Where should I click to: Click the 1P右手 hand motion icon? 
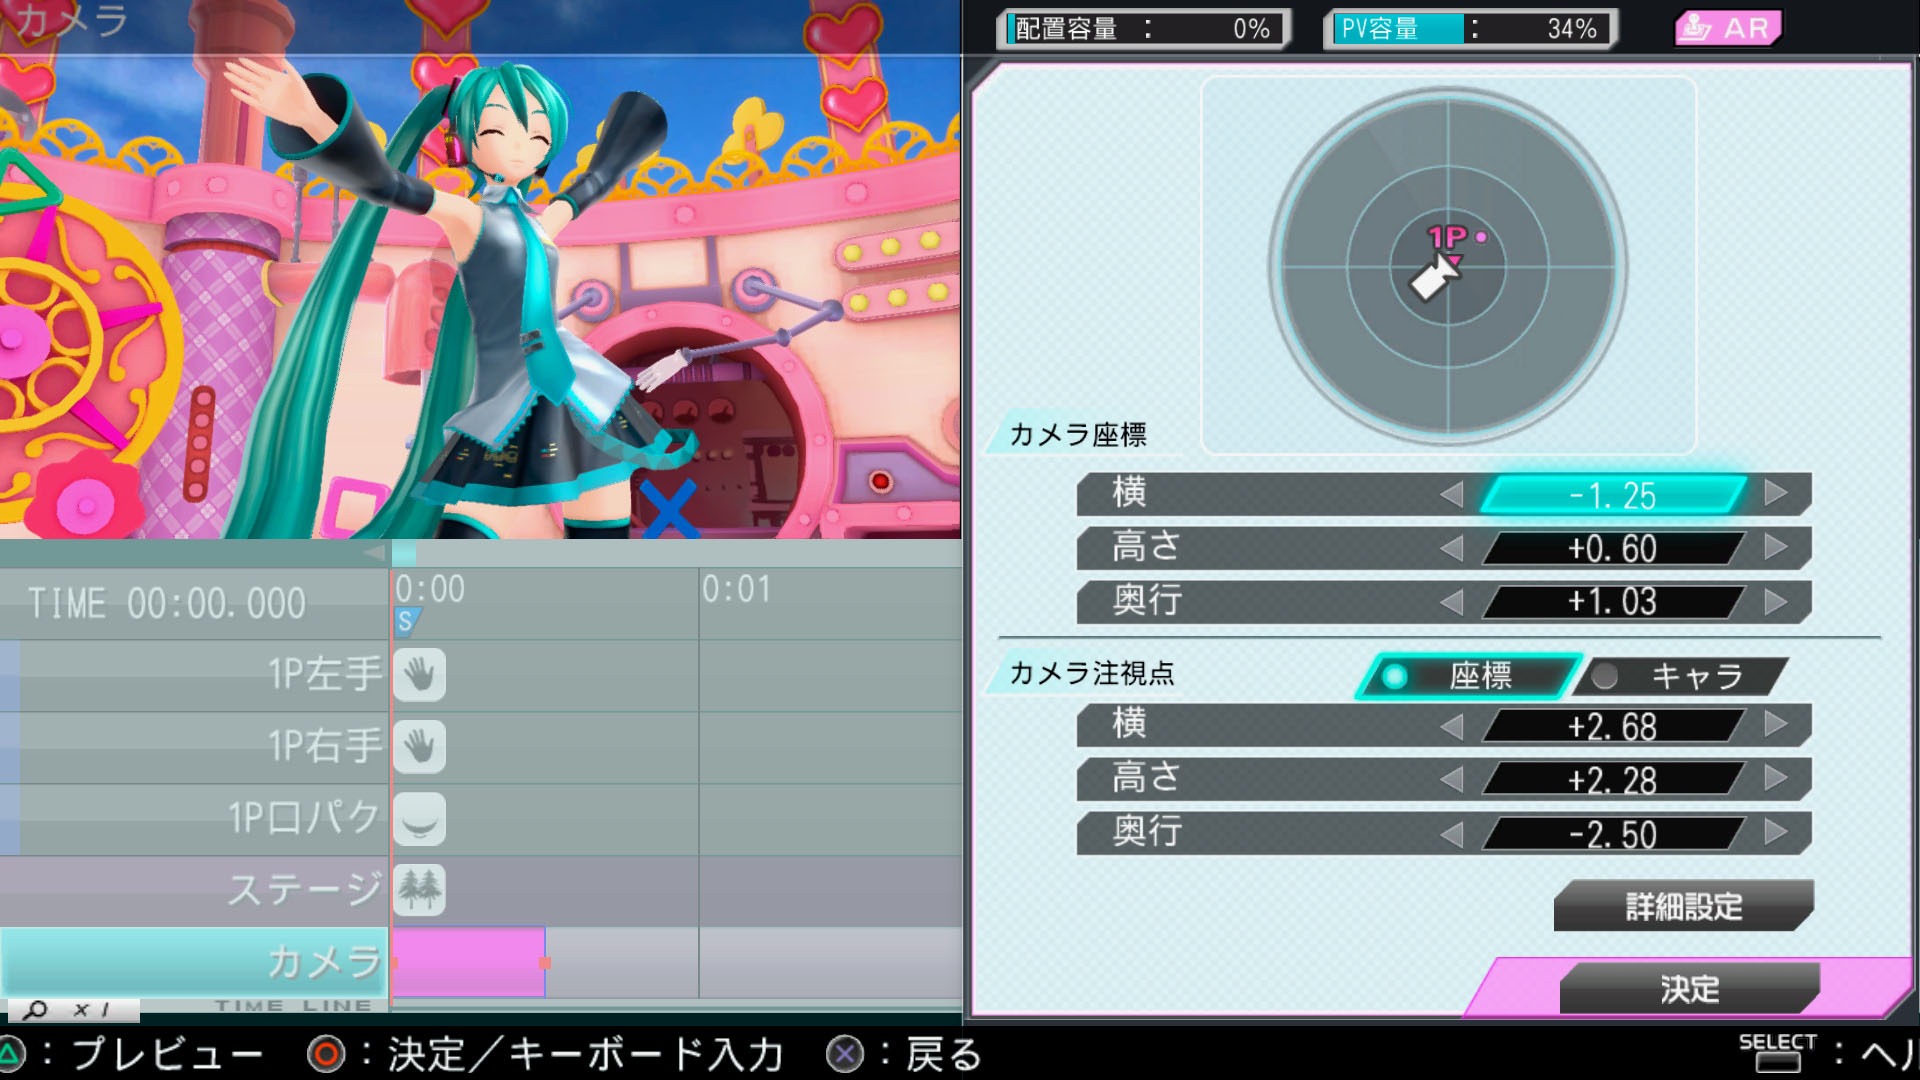[419, 747]
